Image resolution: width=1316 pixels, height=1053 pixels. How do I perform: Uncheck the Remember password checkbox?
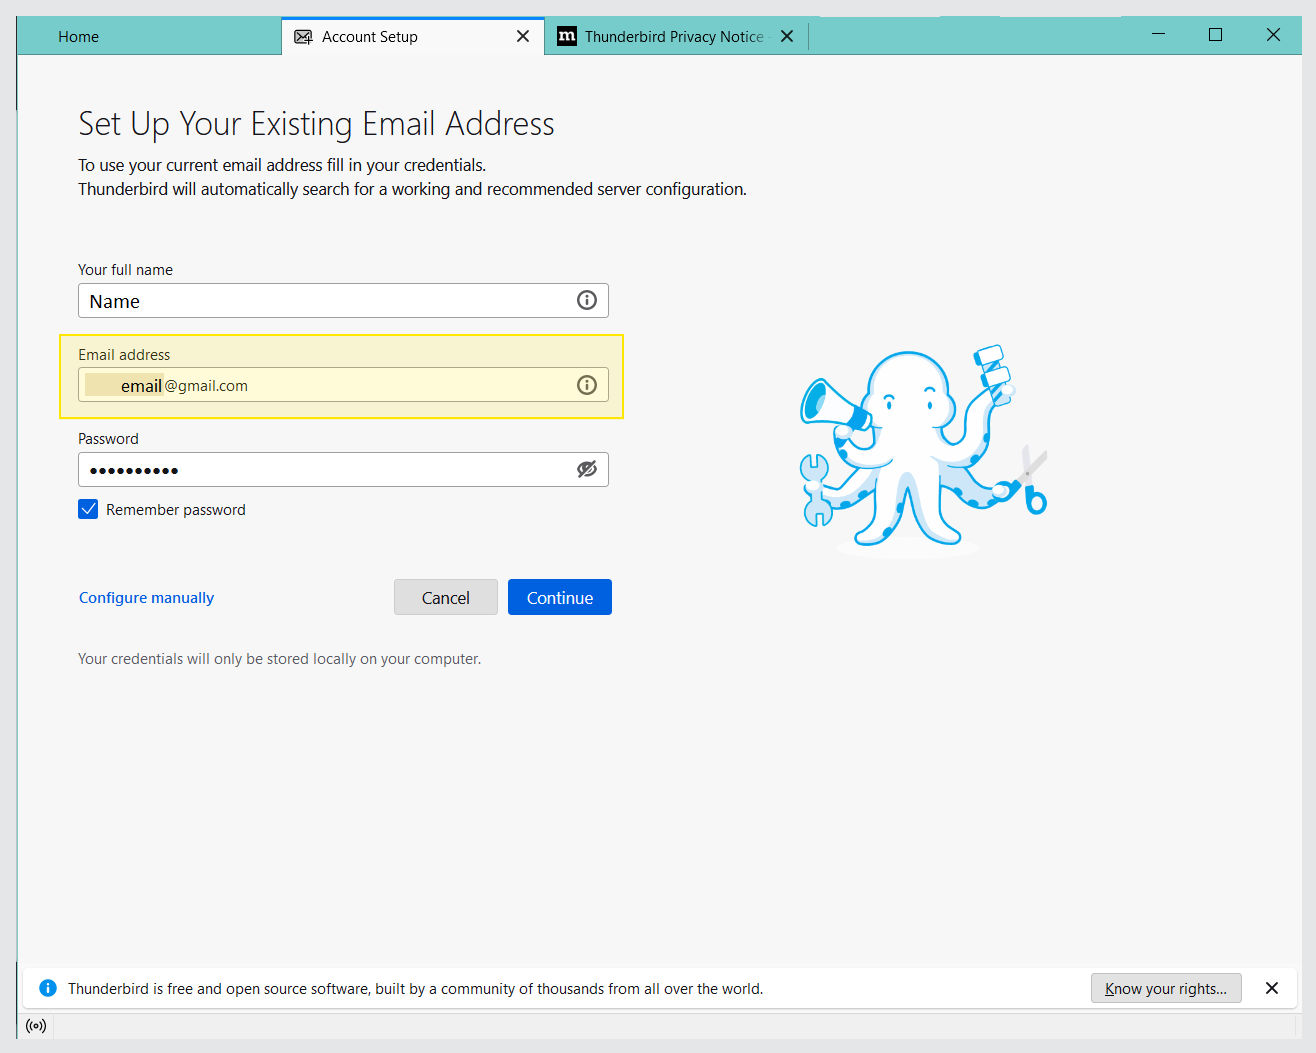pos(88,509)
